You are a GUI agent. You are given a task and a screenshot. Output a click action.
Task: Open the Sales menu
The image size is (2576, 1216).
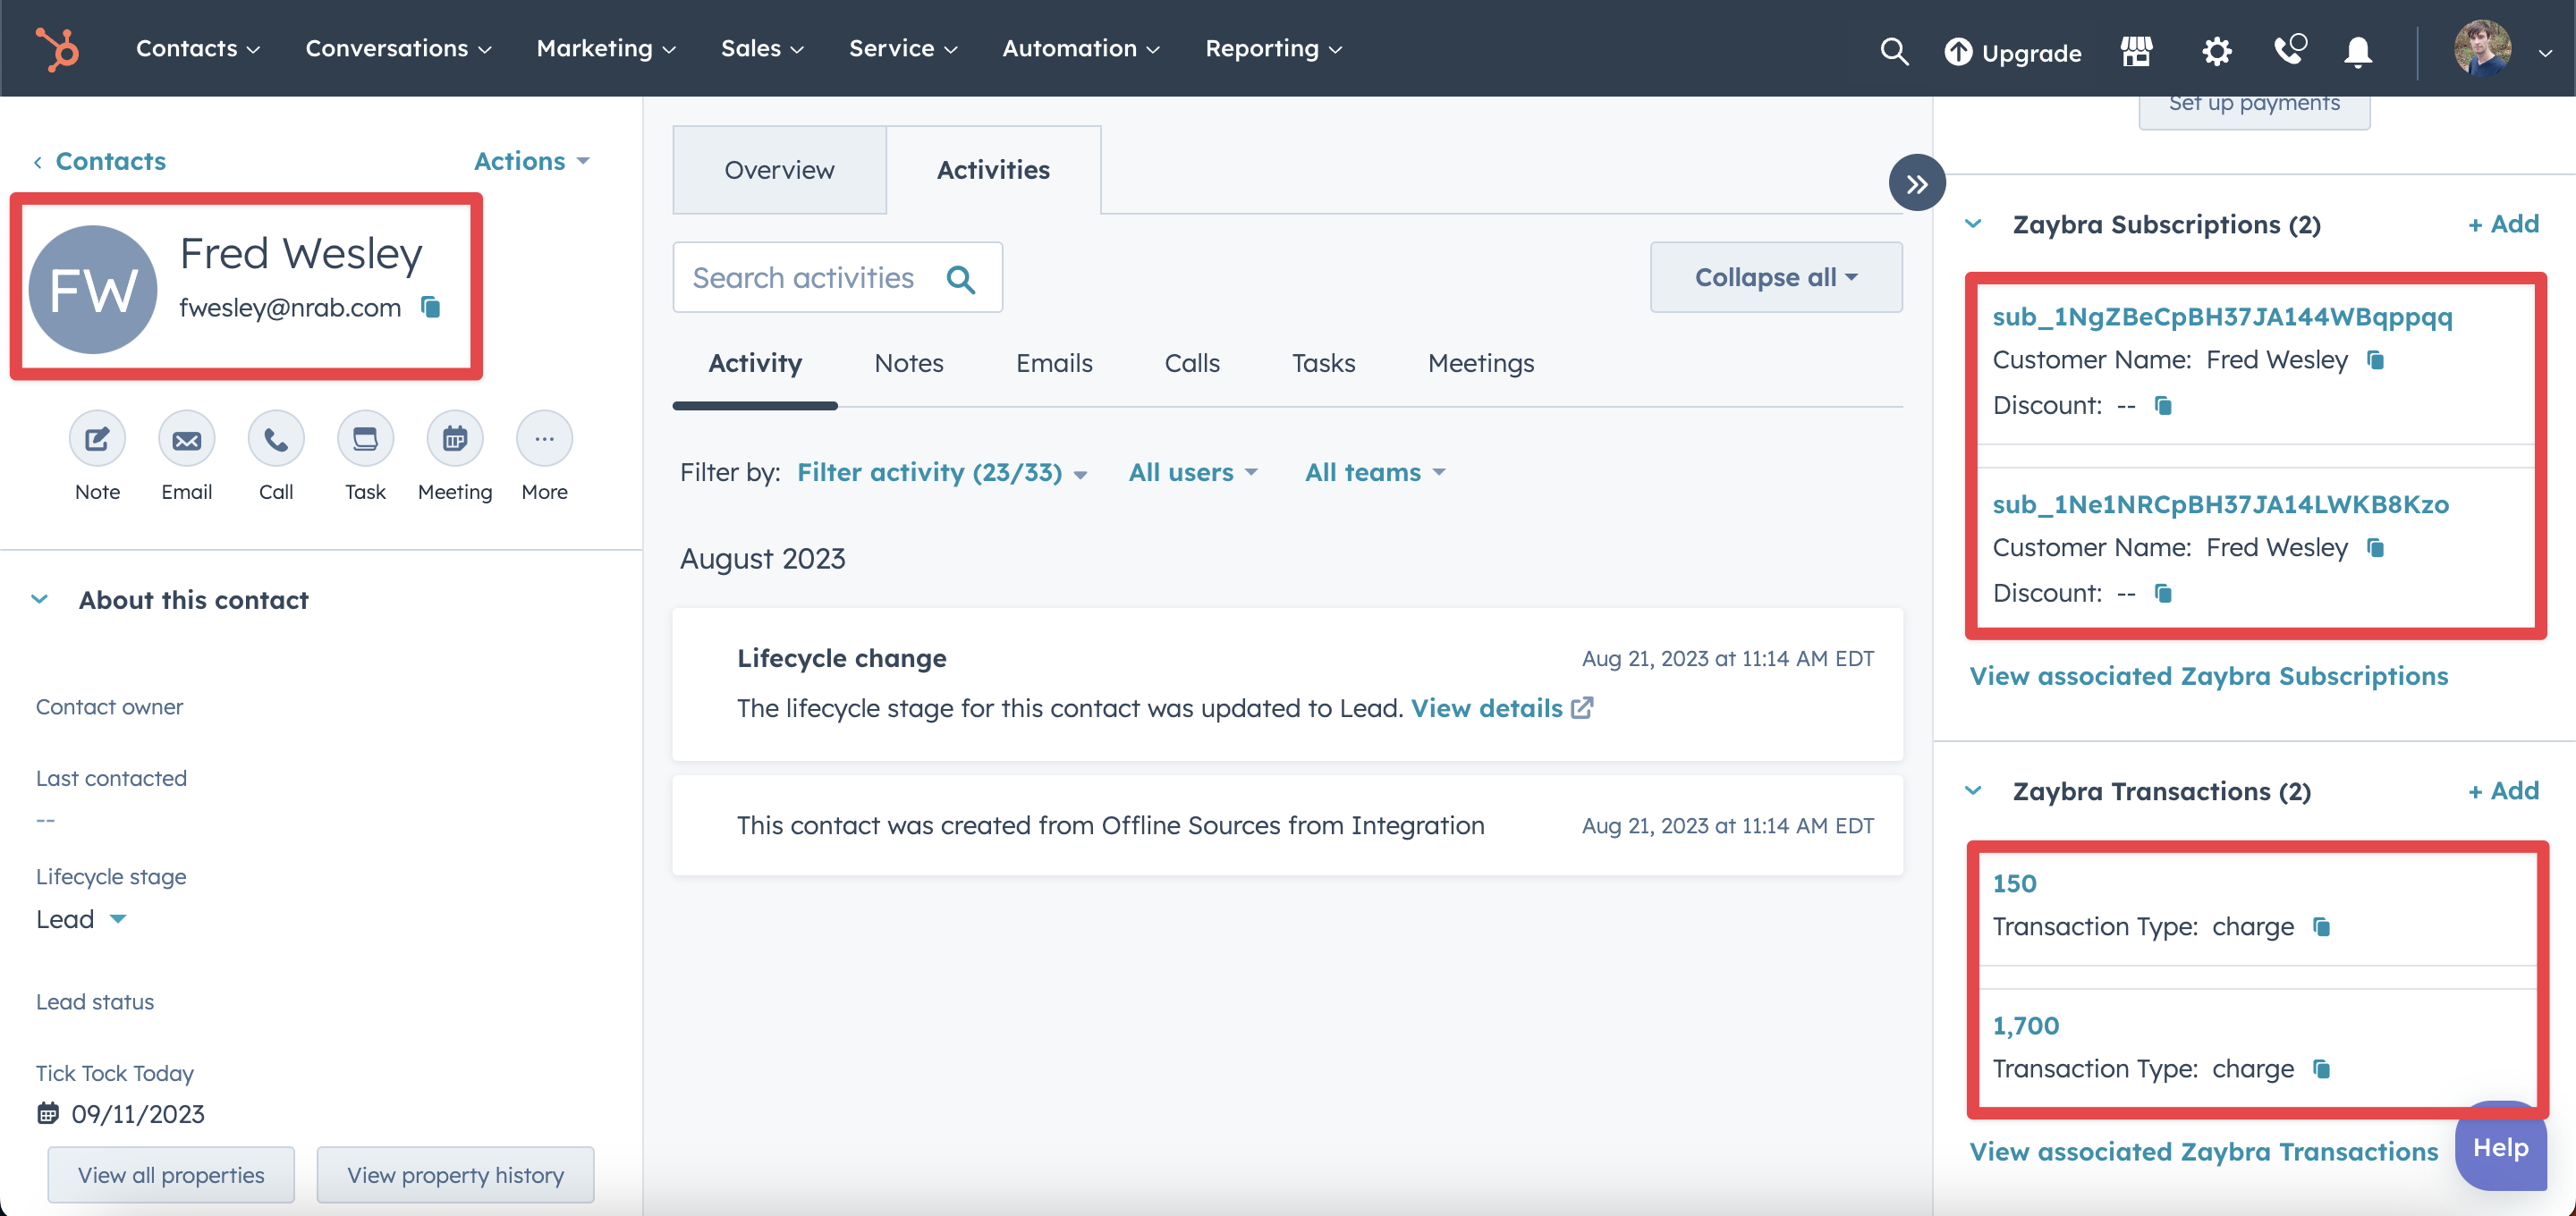coord(762,48)
